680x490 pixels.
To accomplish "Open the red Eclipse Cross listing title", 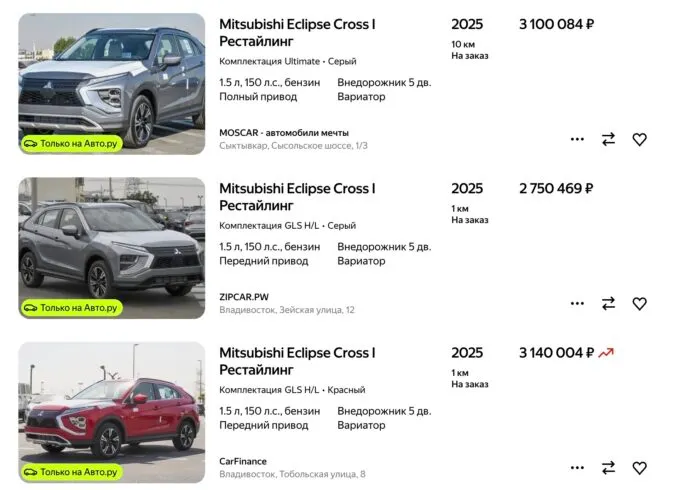I will pos(297,360).
